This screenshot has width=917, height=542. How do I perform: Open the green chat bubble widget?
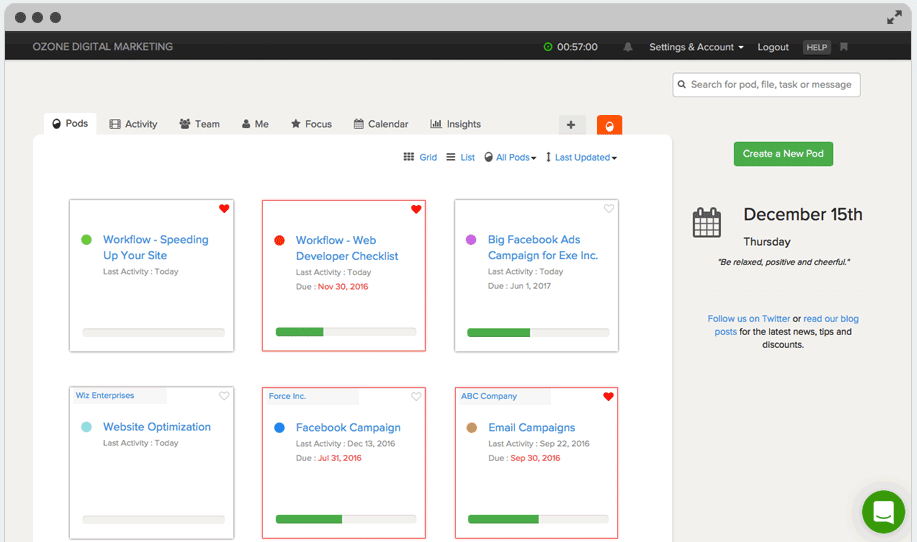pyautogui.click(x=883, y=512)
